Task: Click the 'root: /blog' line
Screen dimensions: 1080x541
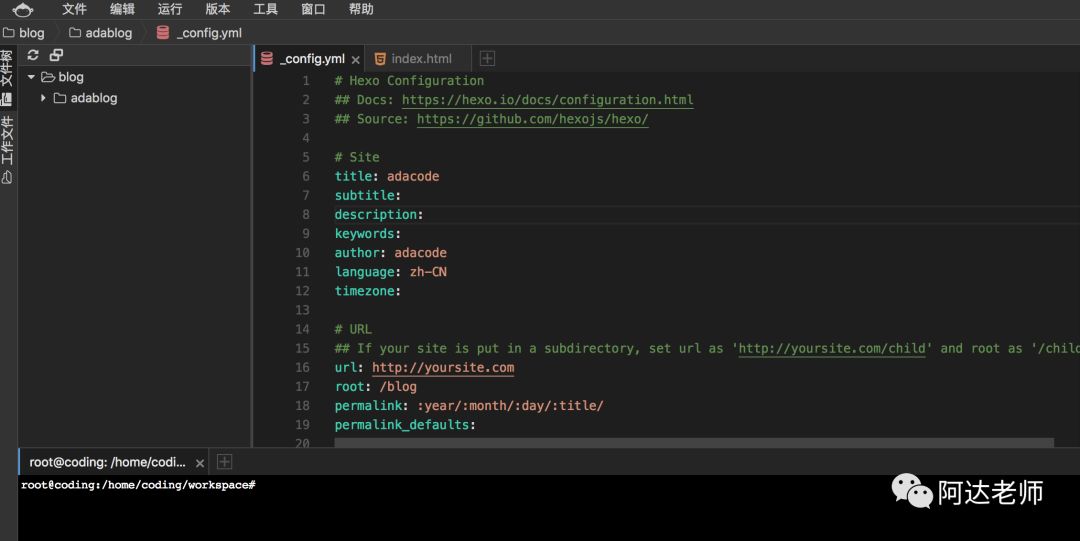Action: click(x=375, y=387)
